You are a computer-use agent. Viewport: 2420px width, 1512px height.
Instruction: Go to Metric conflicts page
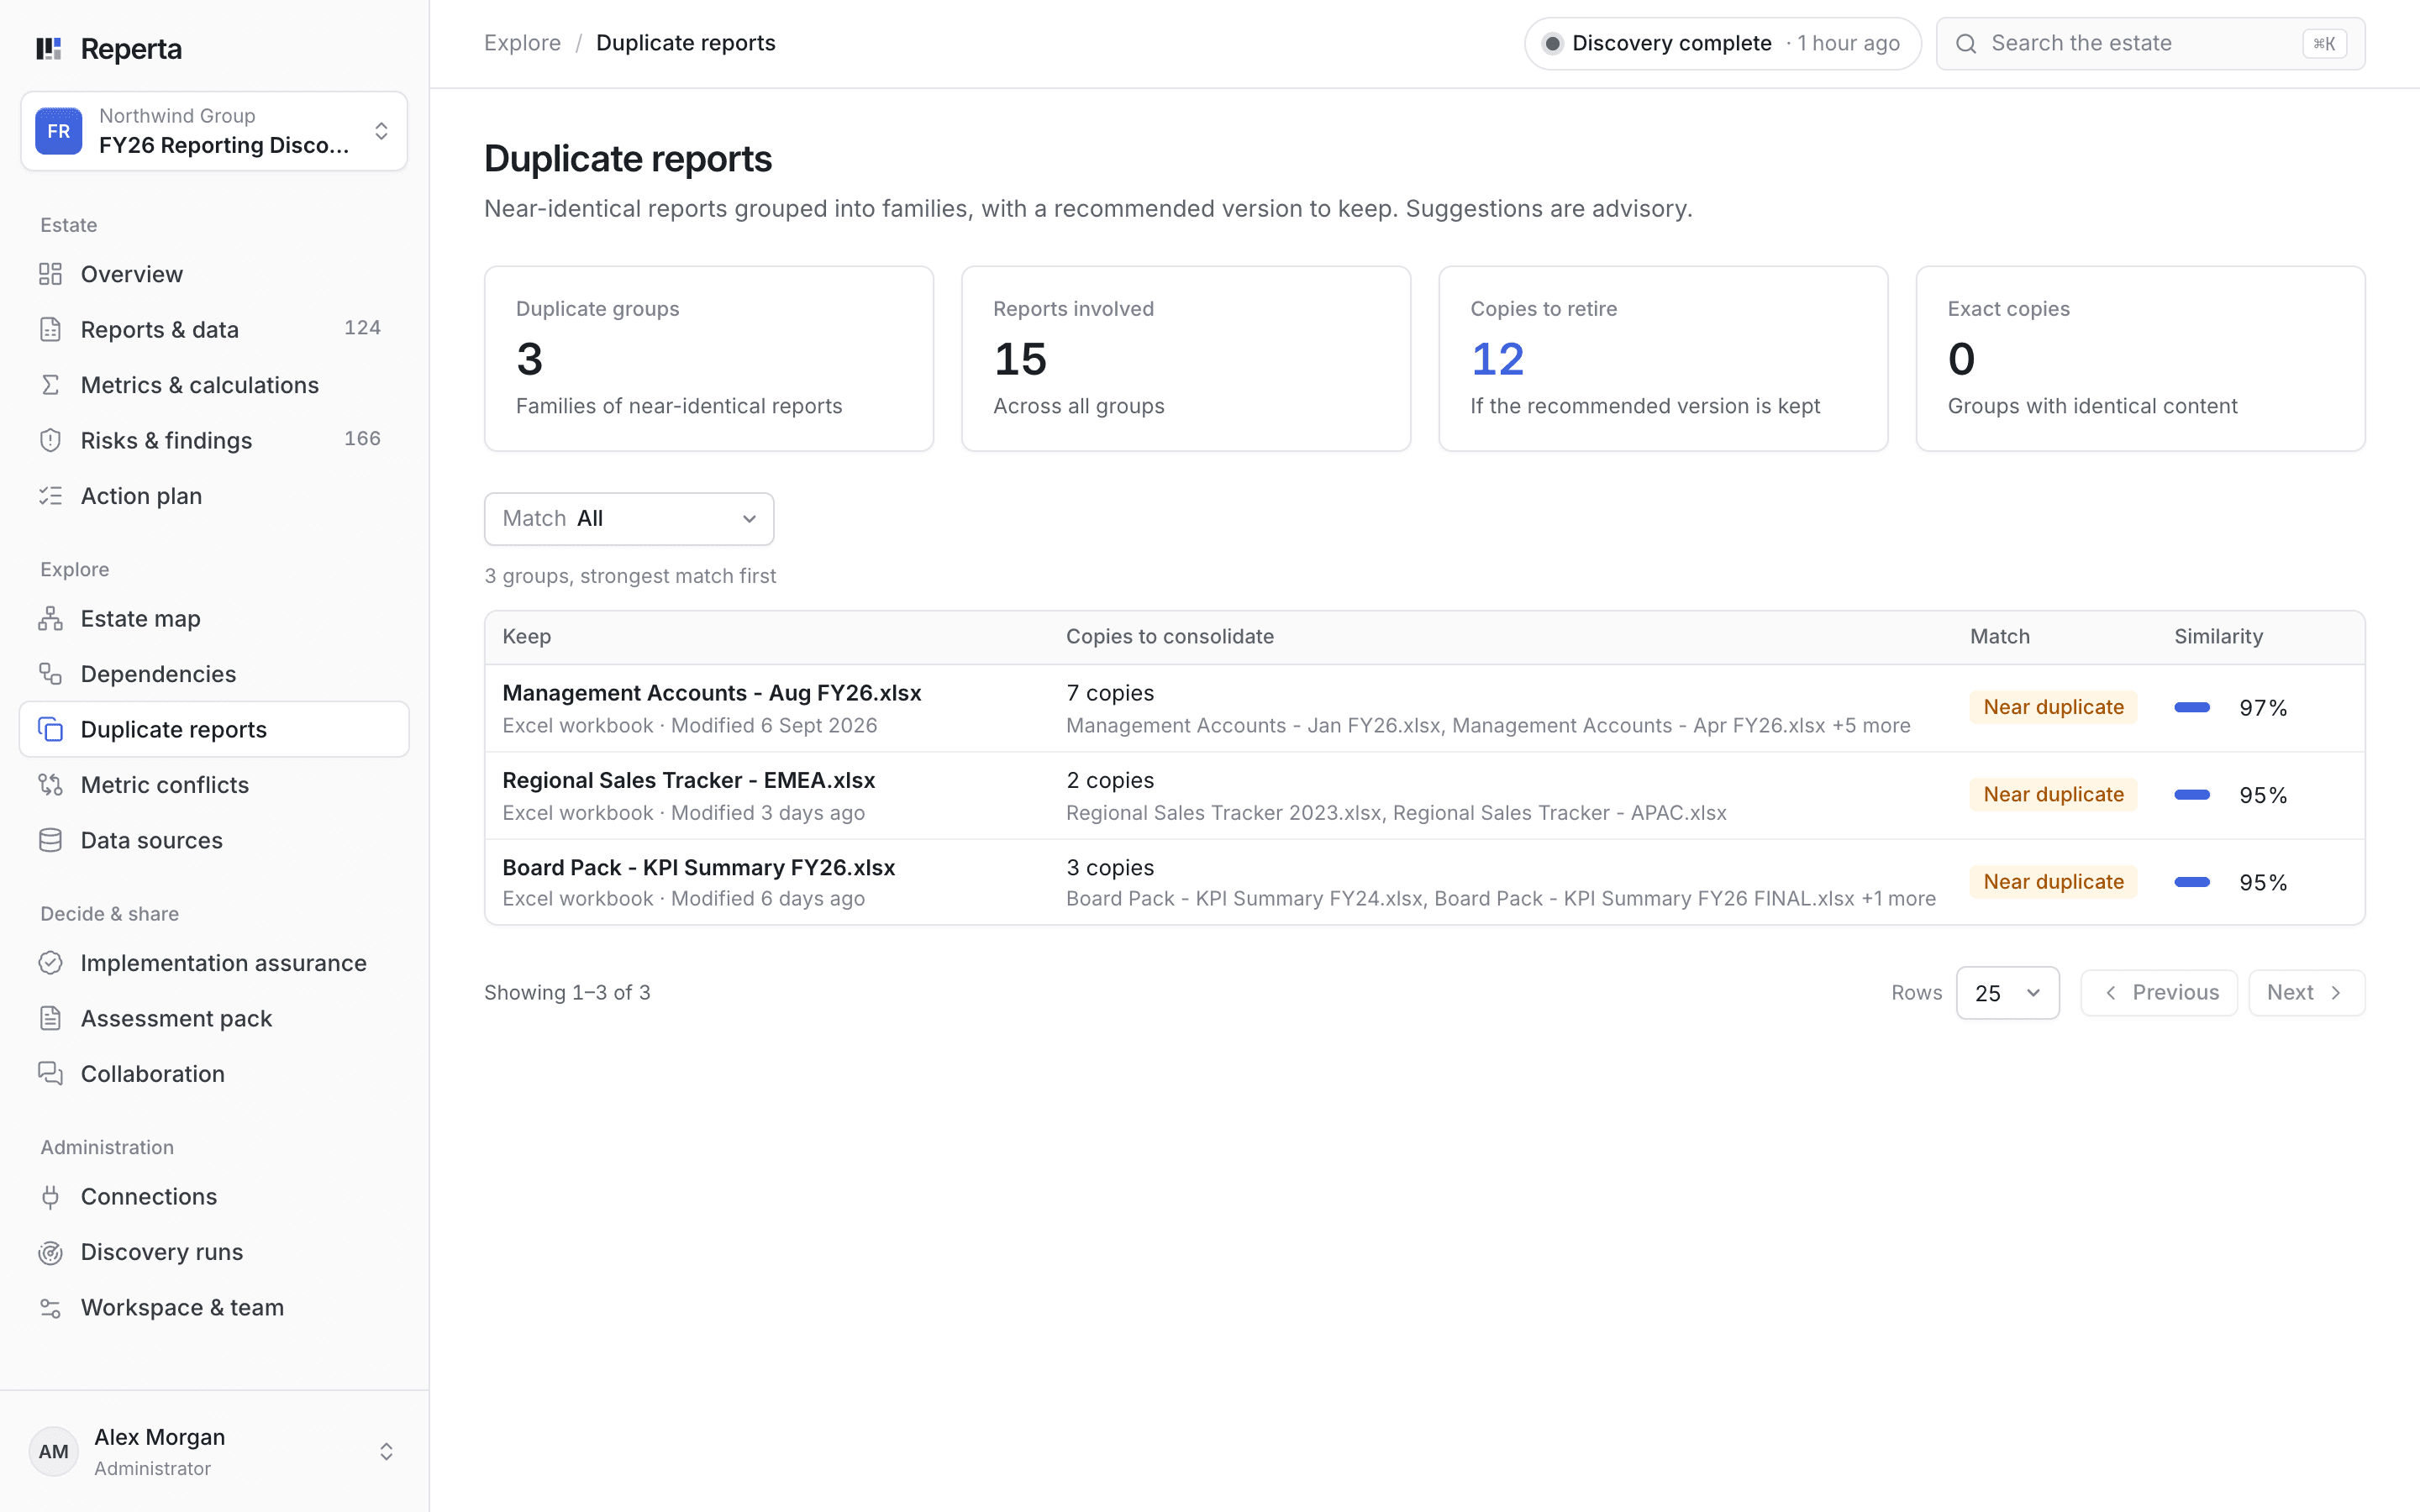coord(214,785)
